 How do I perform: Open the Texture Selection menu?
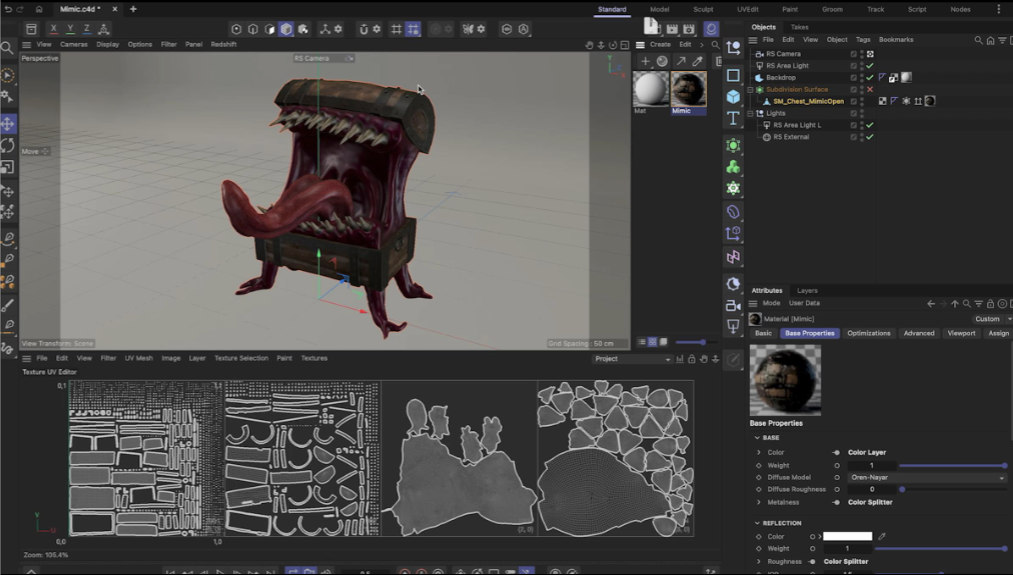click(241, 358)
